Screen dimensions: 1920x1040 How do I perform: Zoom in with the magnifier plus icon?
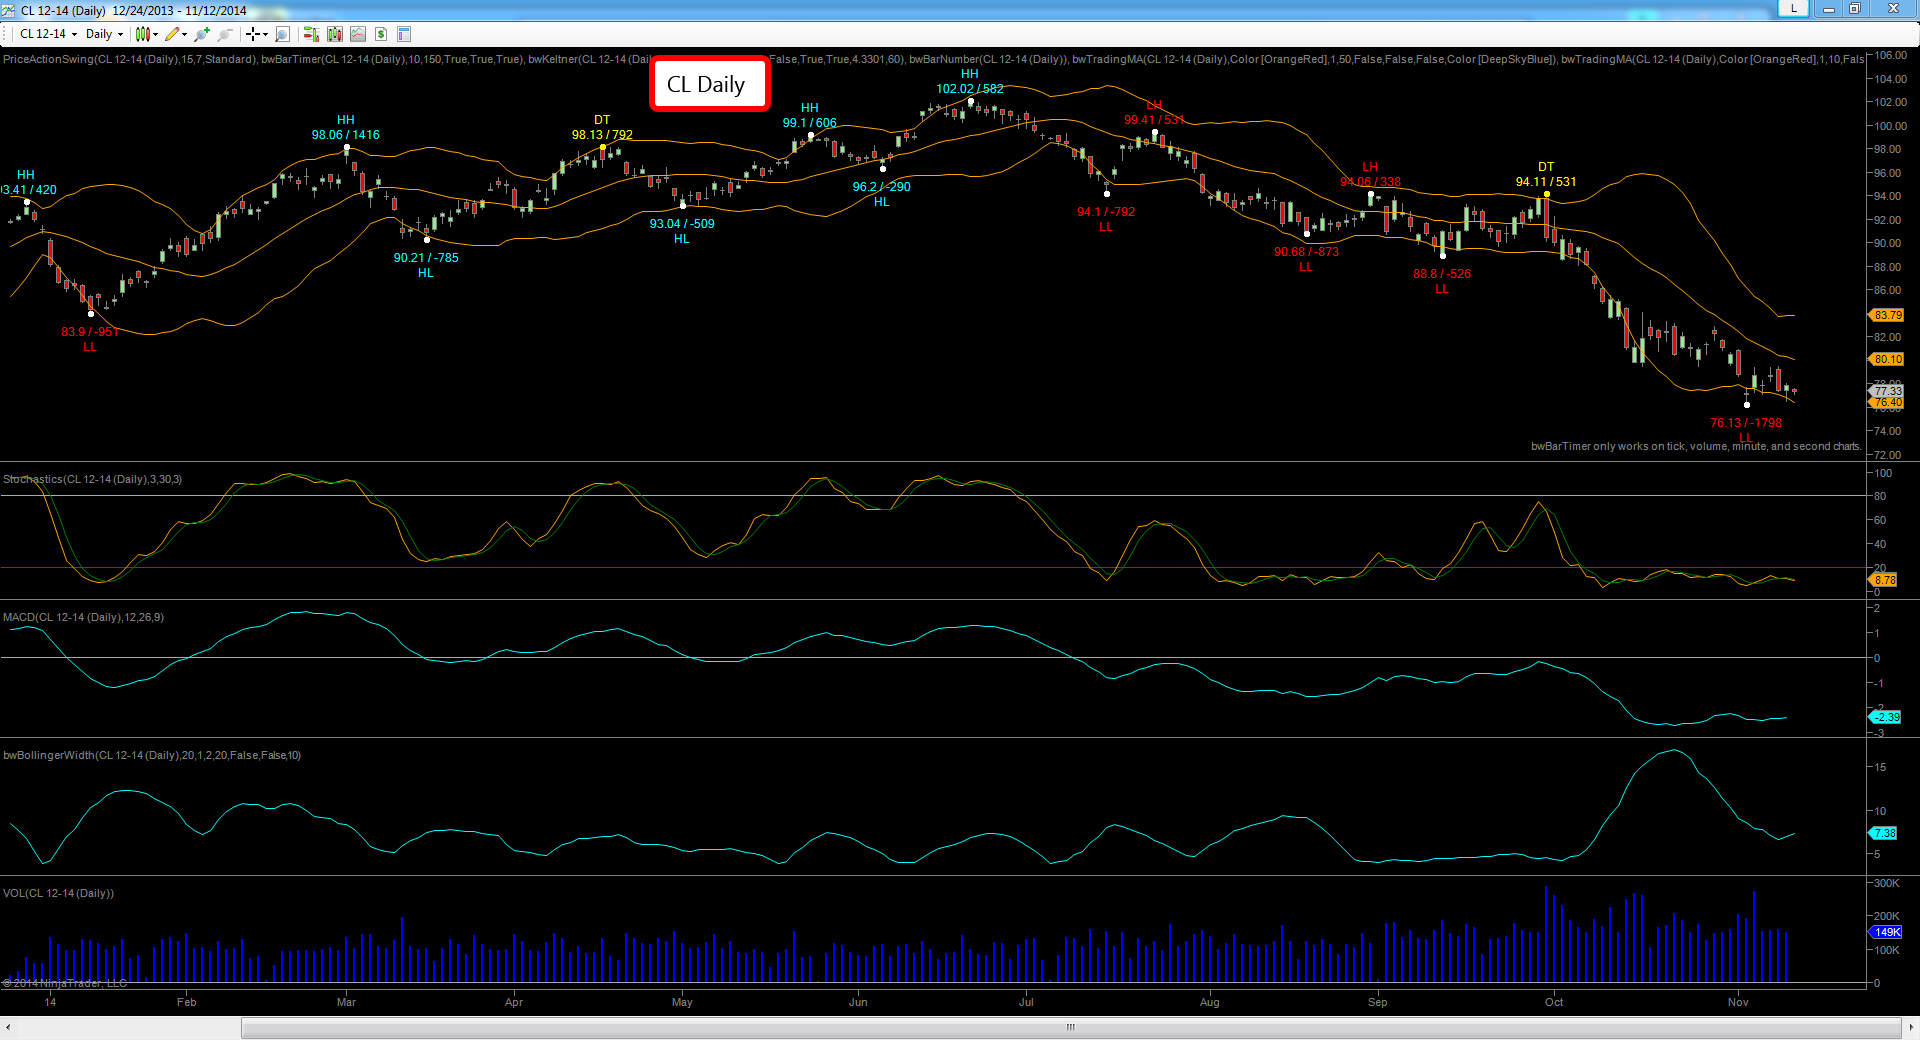202,34
